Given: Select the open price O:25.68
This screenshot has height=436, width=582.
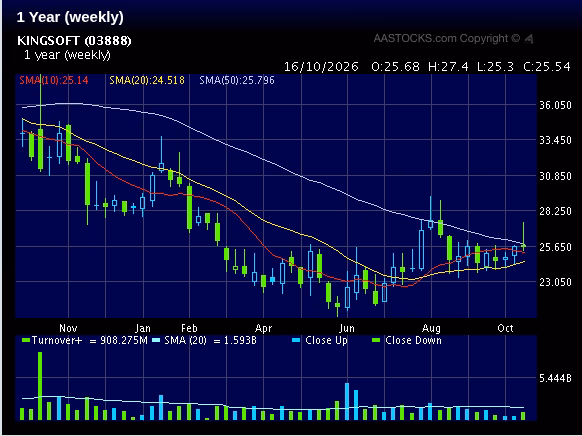Looking at the screenshot, I should click(395, 67).
